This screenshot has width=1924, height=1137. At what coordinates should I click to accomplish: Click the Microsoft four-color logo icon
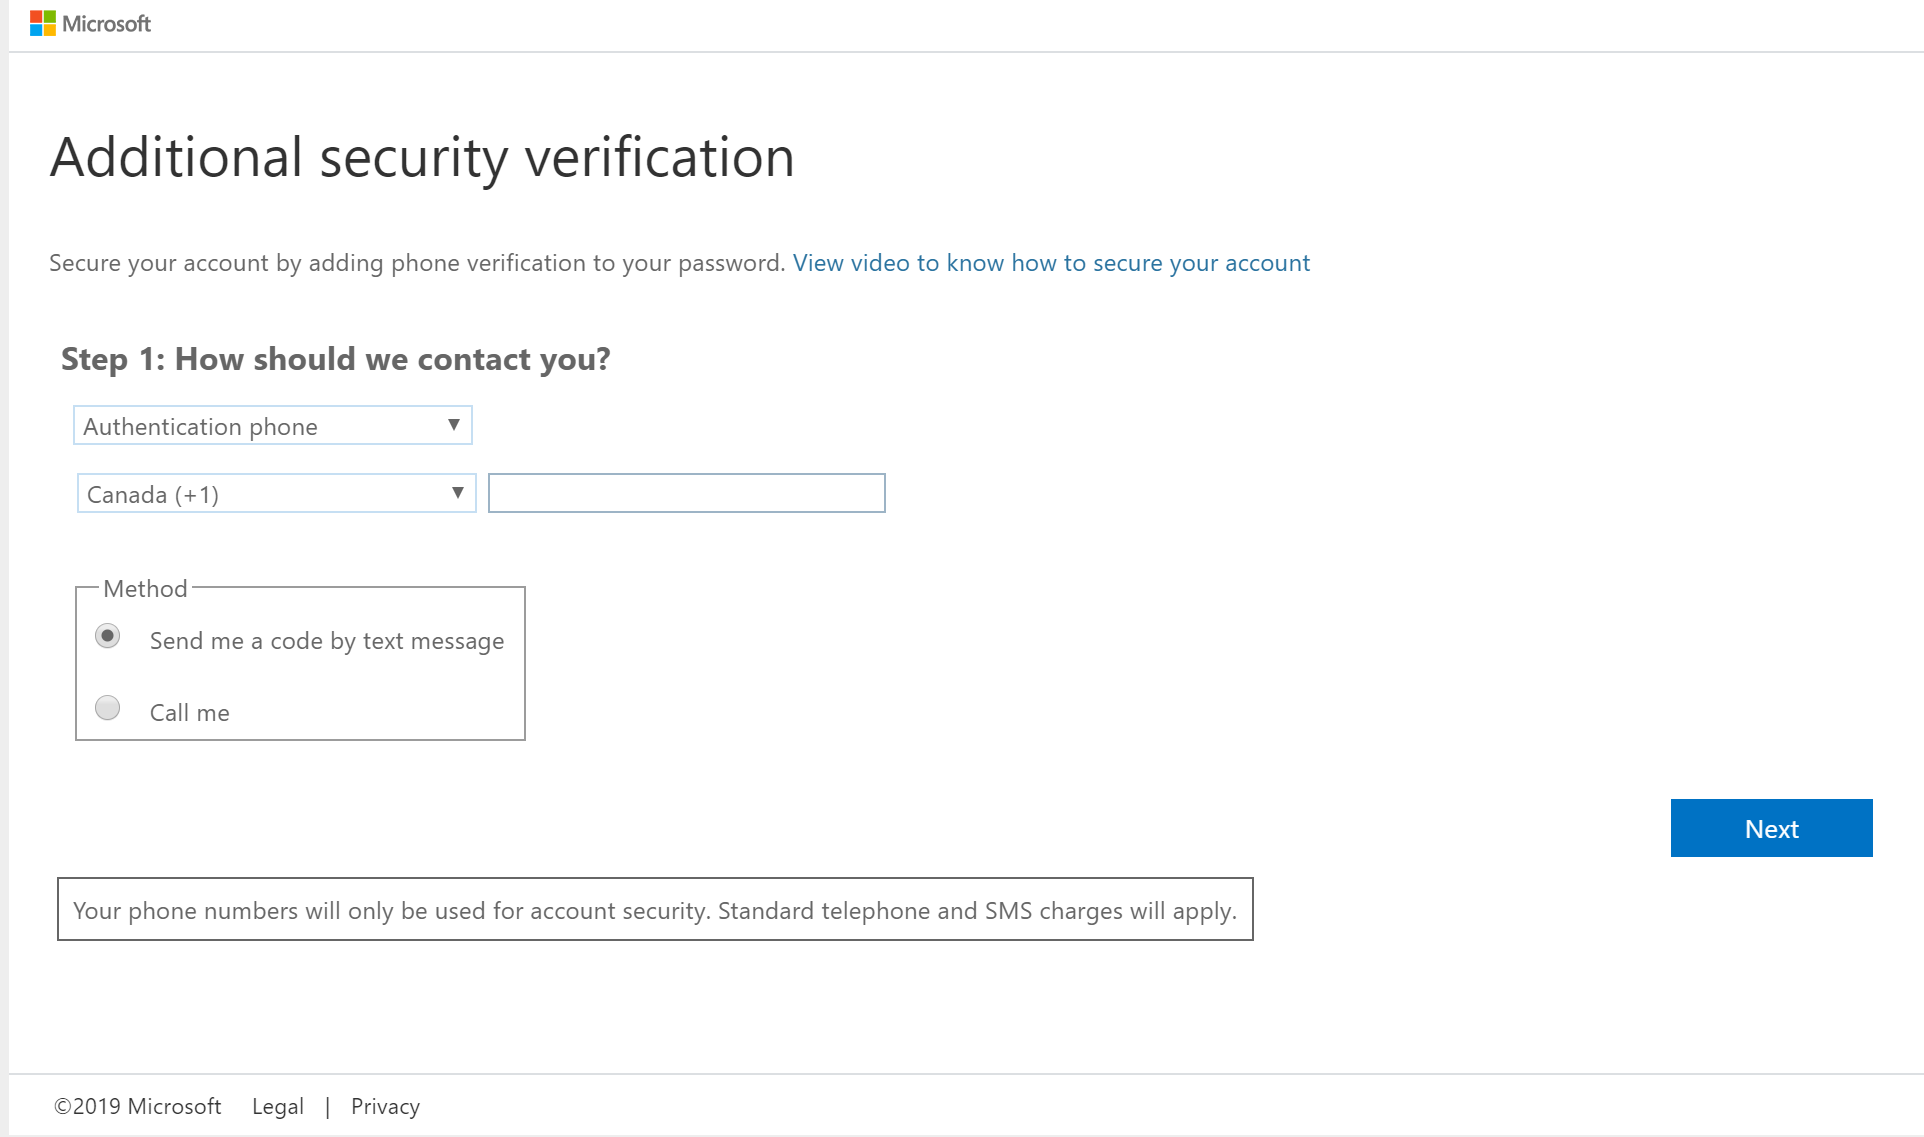pyautogui.click(x=42, y=23)
